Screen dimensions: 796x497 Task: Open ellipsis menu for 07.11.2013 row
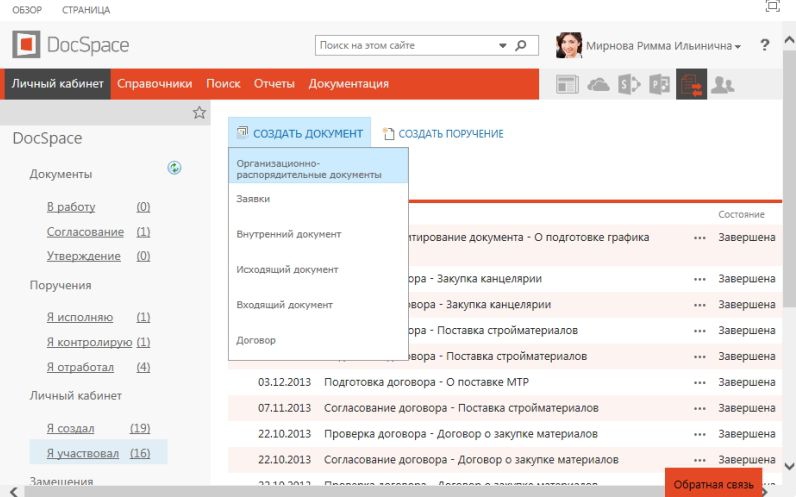[700, 408]
